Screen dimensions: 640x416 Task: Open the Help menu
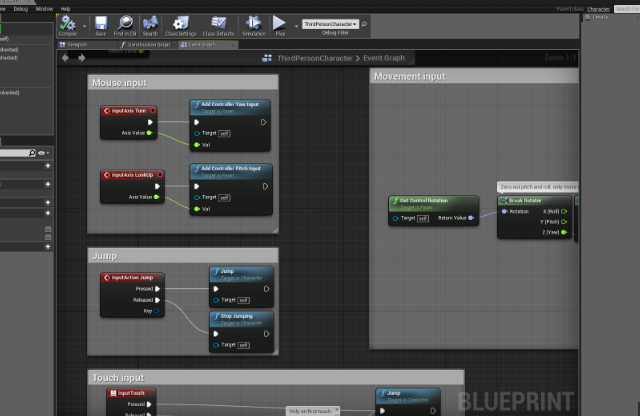tap(66, 9)
